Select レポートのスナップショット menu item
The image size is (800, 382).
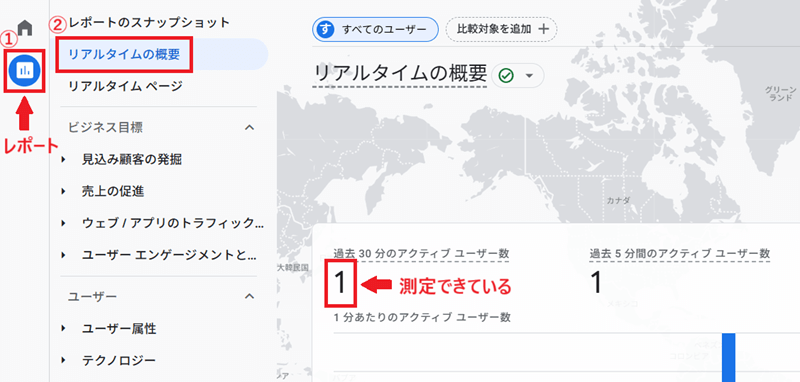pyautogui.click(x=149, y=22)
